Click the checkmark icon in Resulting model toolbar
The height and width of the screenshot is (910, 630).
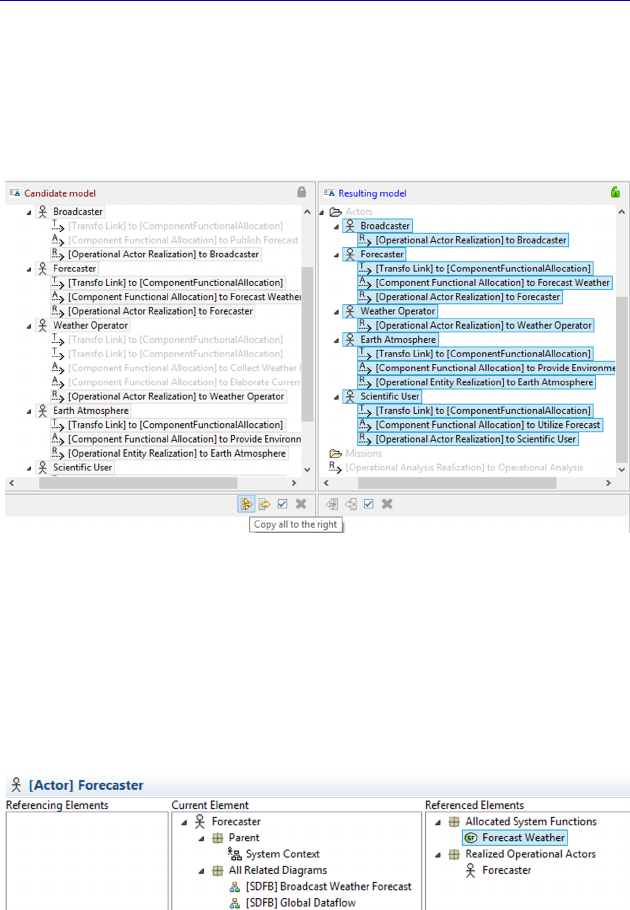[x=368, y=504]
